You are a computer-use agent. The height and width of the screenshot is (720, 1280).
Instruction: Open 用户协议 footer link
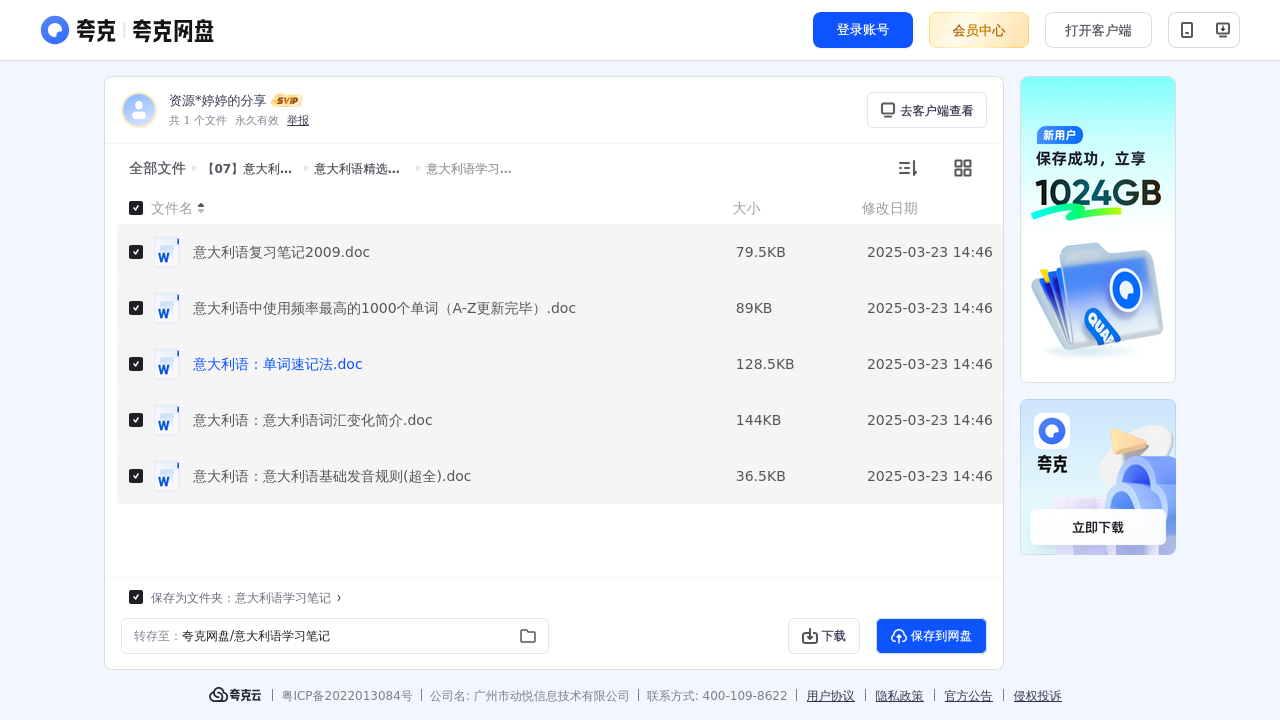pyautogui.click(x=831, y=696)
